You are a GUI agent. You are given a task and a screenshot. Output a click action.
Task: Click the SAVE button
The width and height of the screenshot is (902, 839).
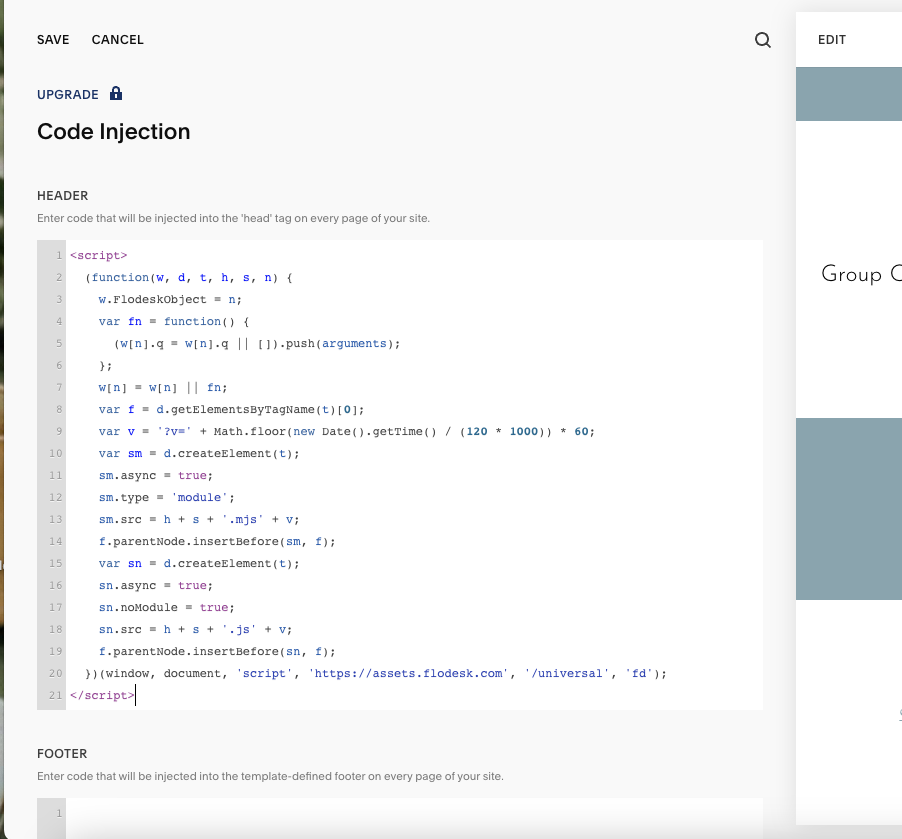point(53,40)
